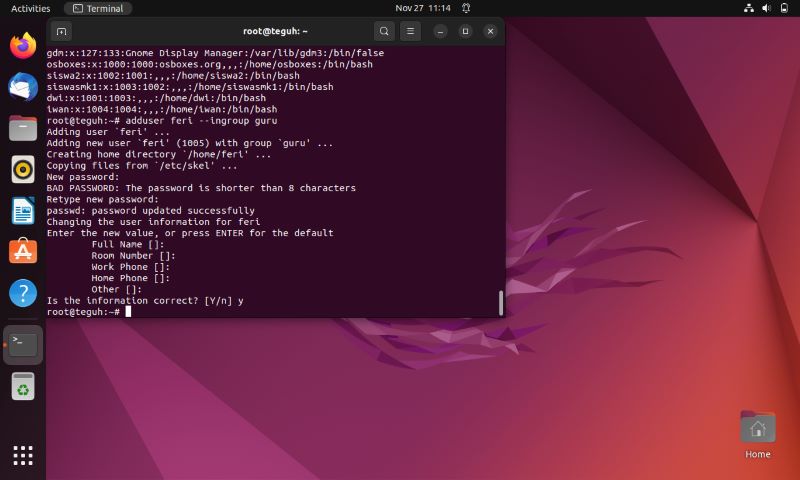Open the Terminal app menu in top bar

[98, 8]
